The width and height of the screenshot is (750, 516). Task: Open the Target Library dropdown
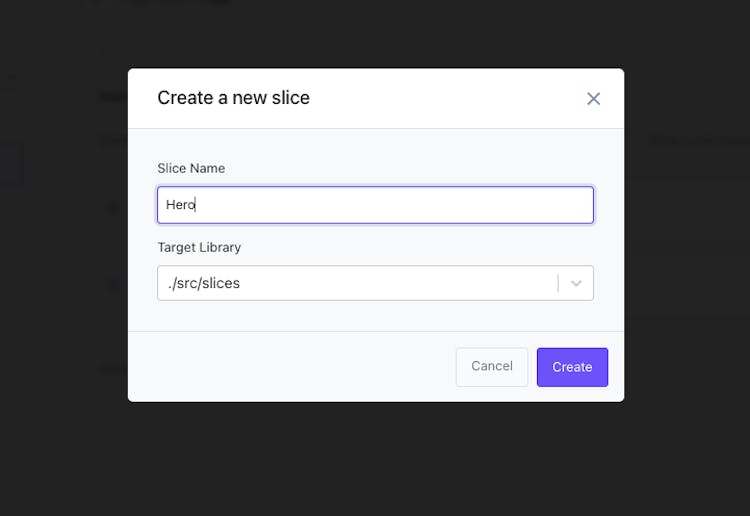click(x=375, y=283)
